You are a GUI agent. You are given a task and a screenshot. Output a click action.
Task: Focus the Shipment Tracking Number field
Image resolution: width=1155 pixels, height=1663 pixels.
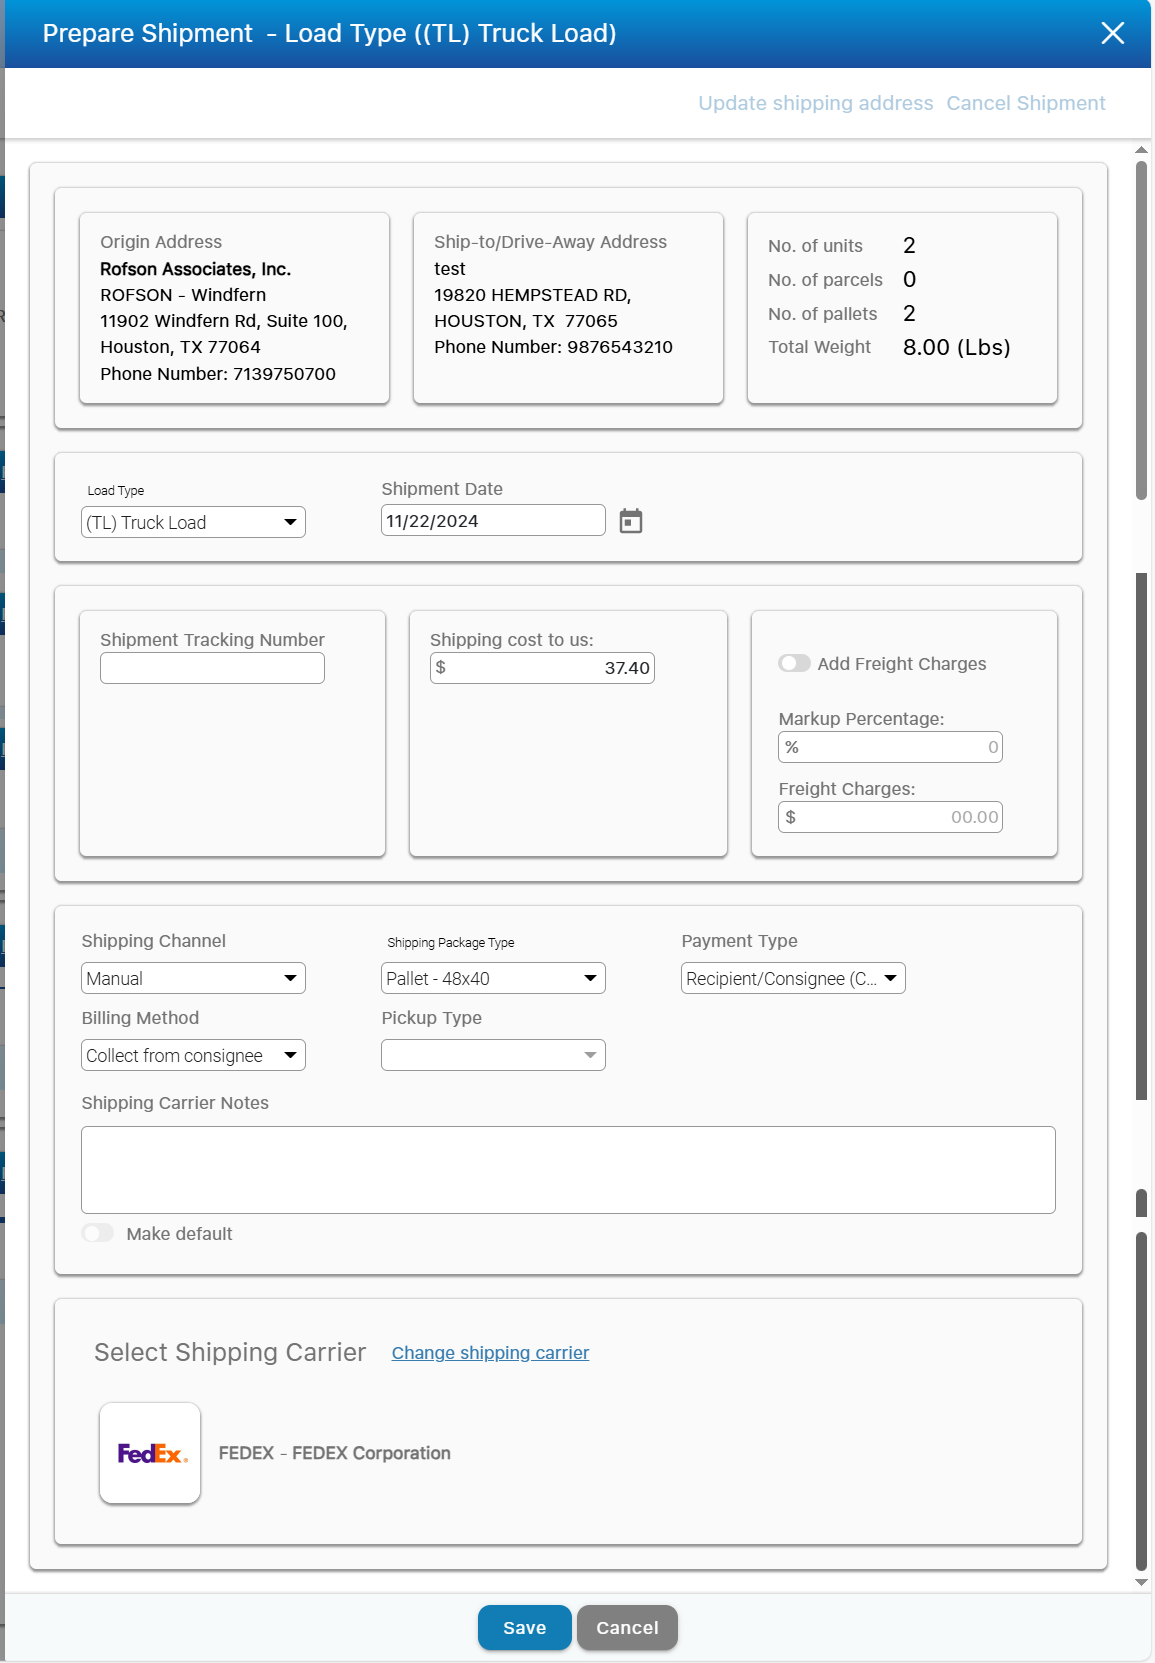click(212, 668)
